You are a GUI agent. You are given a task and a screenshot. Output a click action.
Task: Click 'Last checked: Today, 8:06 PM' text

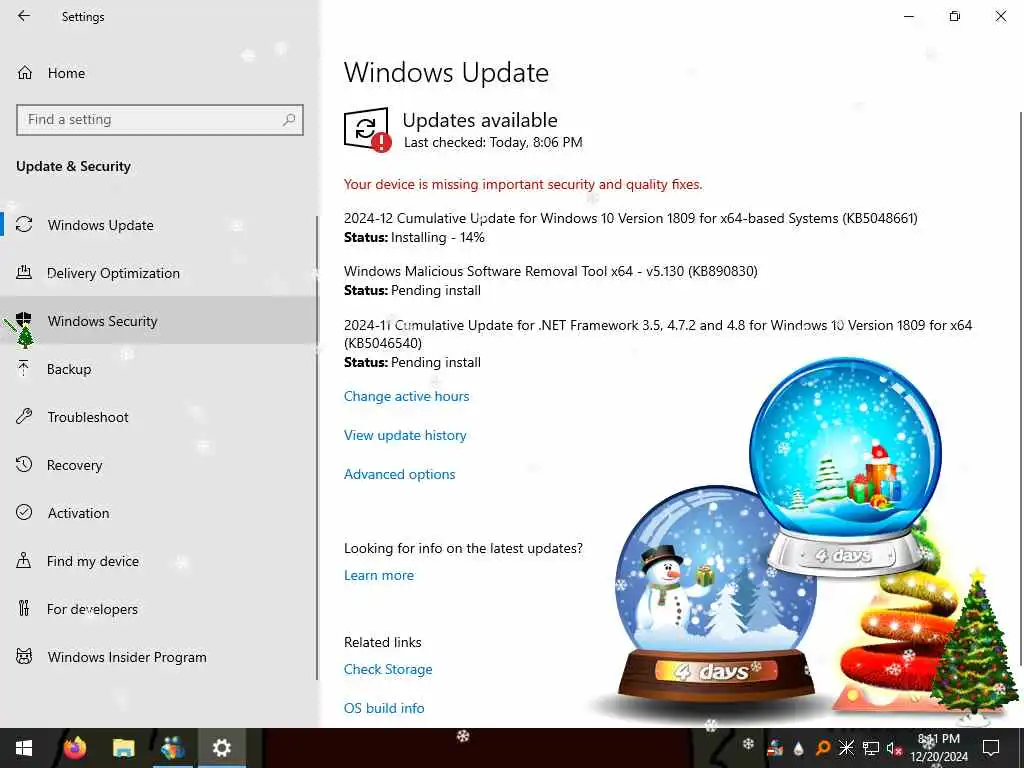click(x=493, y=142)
